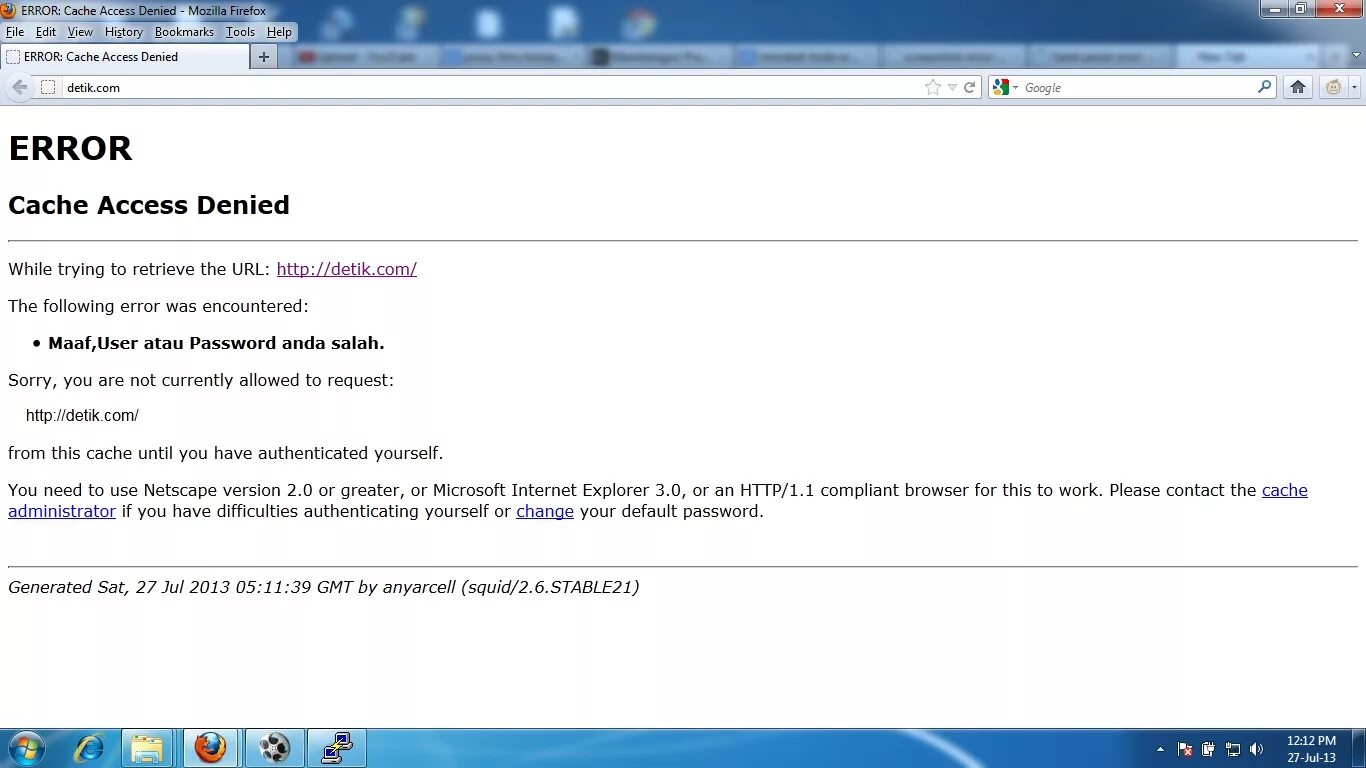This screenshot has height=768, width=1366.
Task: Launch Internet Explorer from the taskbar
Action: tap(89, 748)
